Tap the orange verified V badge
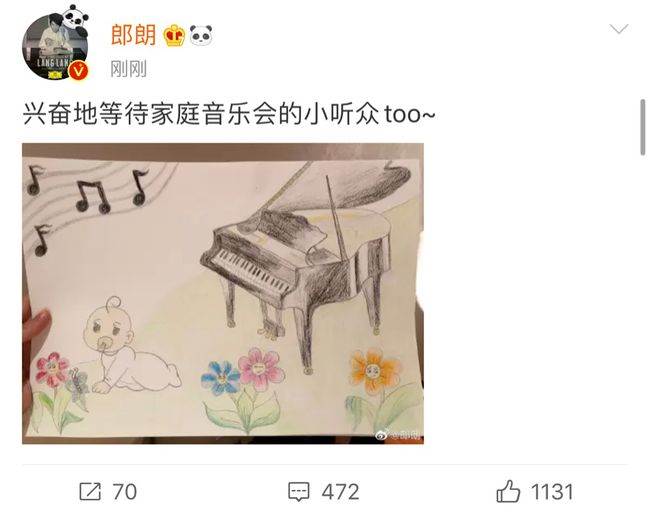The width and height of the screenshot is (650, 513). point(78,70)
